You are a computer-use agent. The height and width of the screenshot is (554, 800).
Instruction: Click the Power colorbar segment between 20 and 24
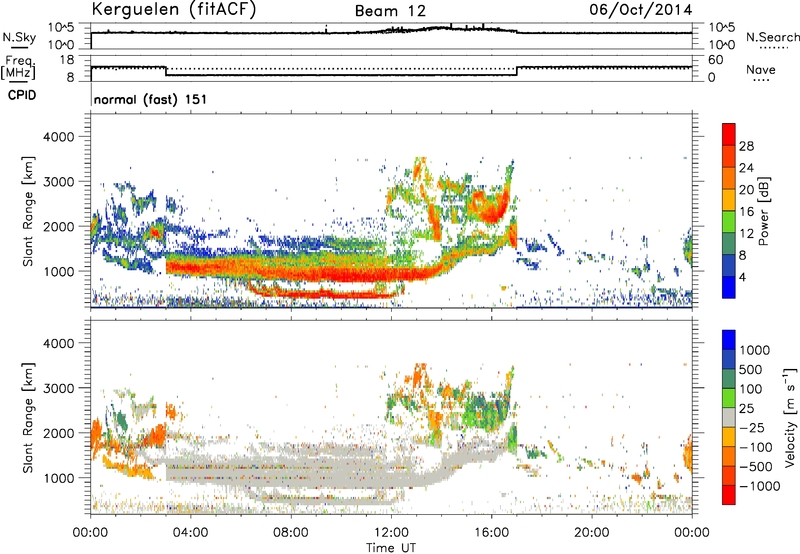729,178
